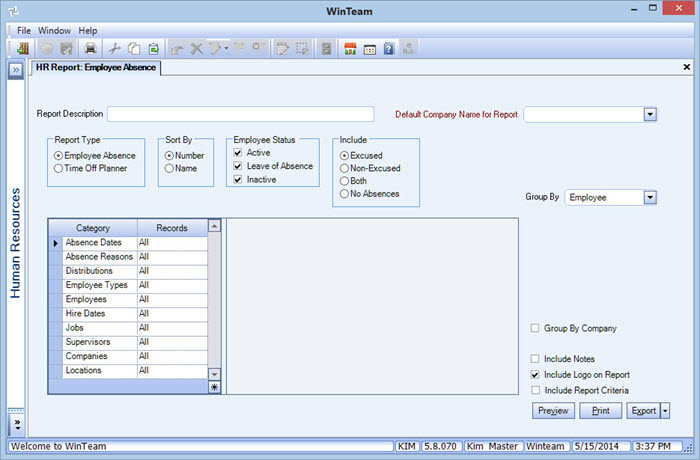Click the file cabinet icon in toolbar

pos(326,49)
